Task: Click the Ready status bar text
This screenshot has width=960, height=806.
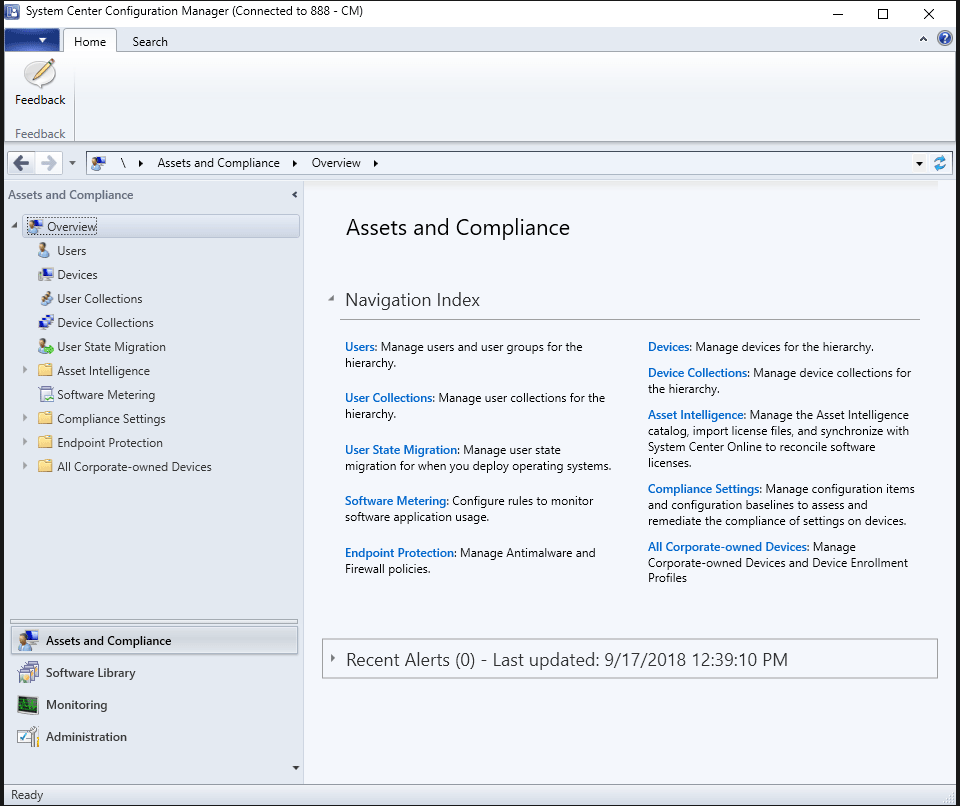Action: 27,795
